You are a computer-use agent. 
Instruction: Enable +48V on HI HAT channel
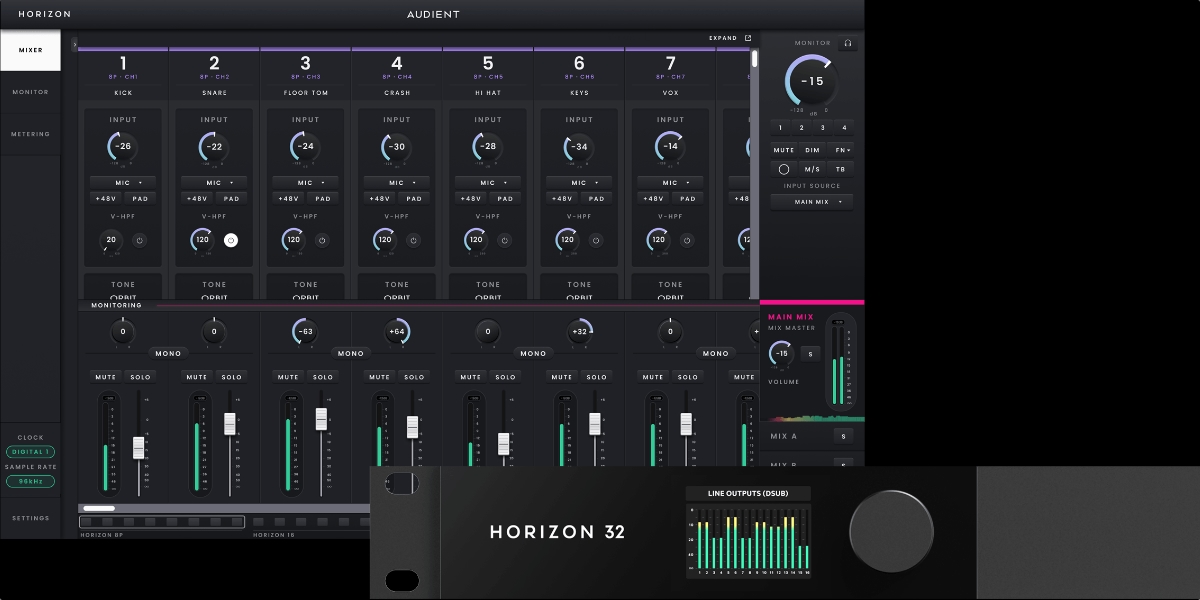tap(471, 198)
